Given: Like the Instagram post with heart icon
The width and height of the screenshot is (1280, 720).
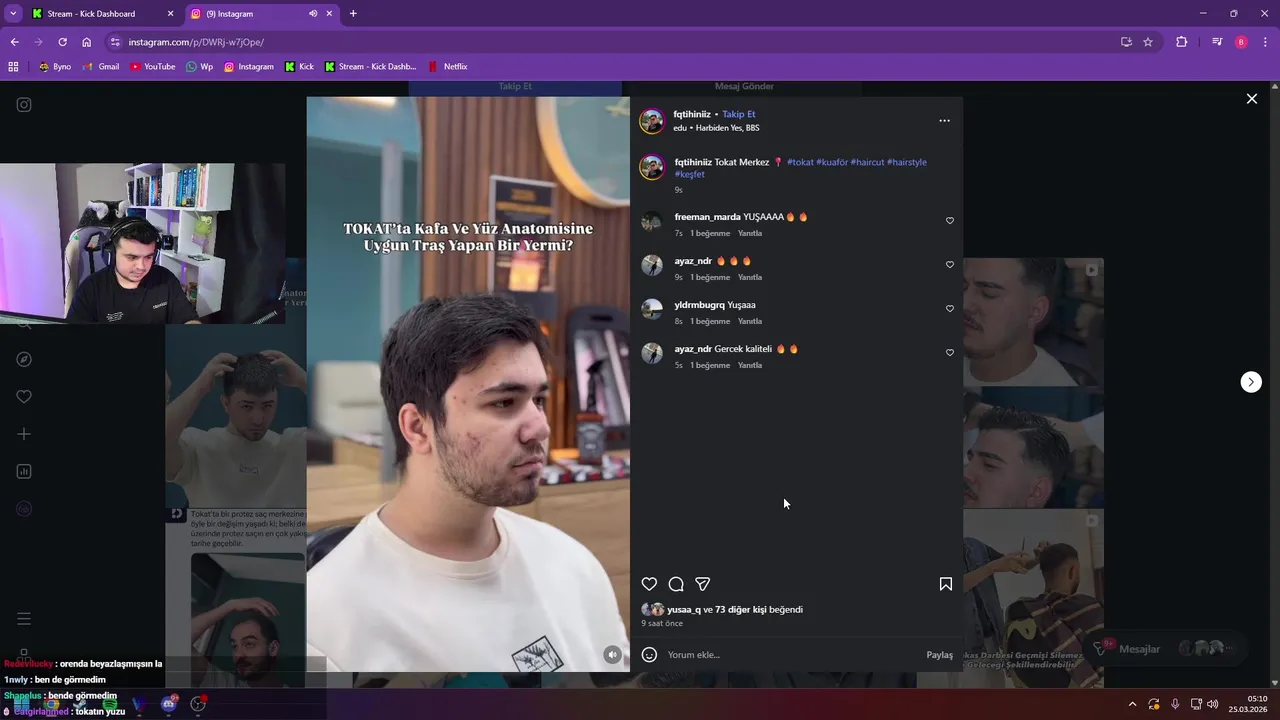Looking at the screenshot, I should [649, 584].
